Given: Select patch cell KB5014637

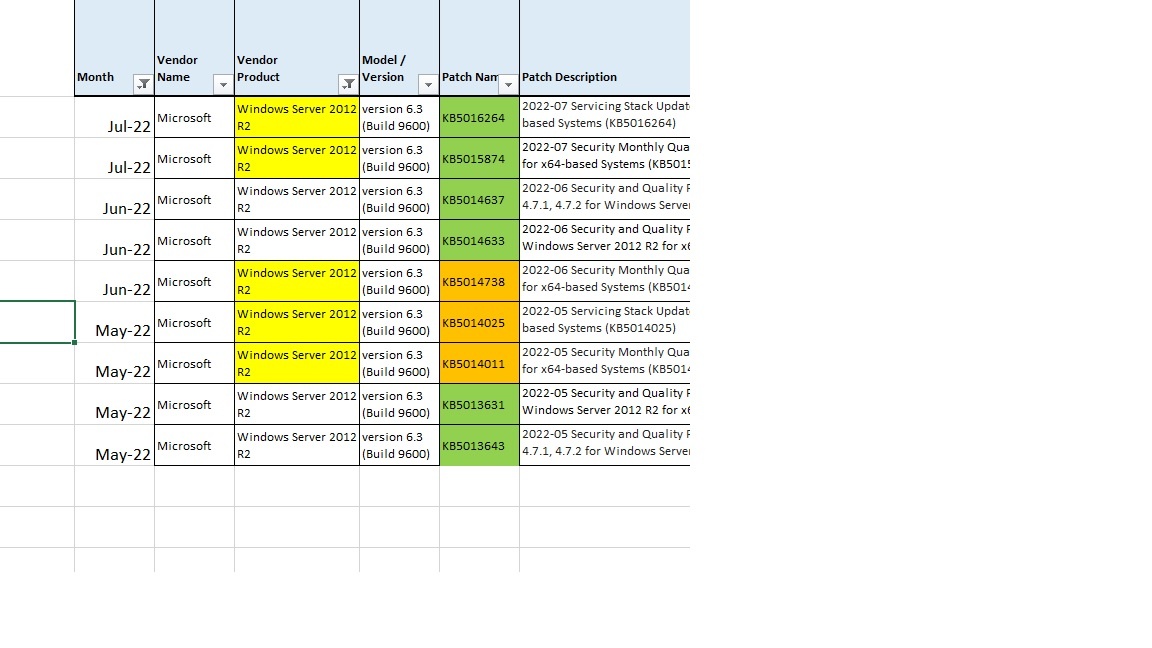Looking at the screenshot, I should (479, 200).
